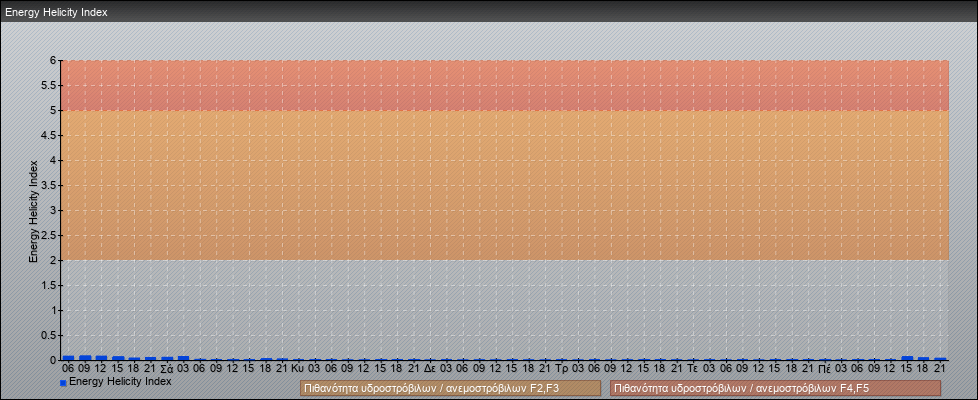Select the Πέ day marker on the time axis
The image size is (978, 400).
tap(824, 369)
